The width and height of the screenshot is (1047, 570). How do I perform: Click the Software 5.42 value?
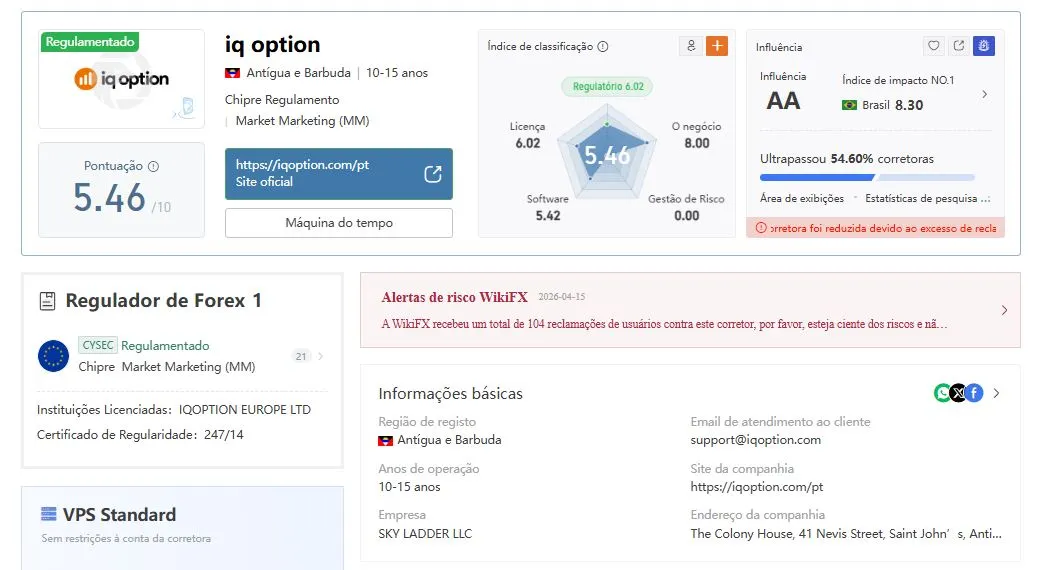(x=548, y=216)
